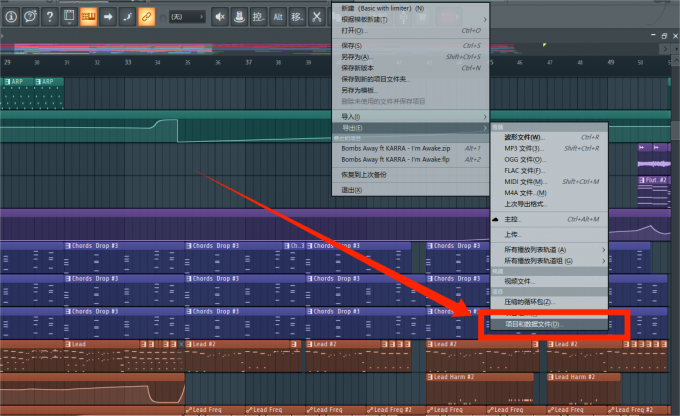The width and height of the screenshot is (680, 416).
Task: Click the info (i) toolbar icon
Action: (x=11, y=17)
